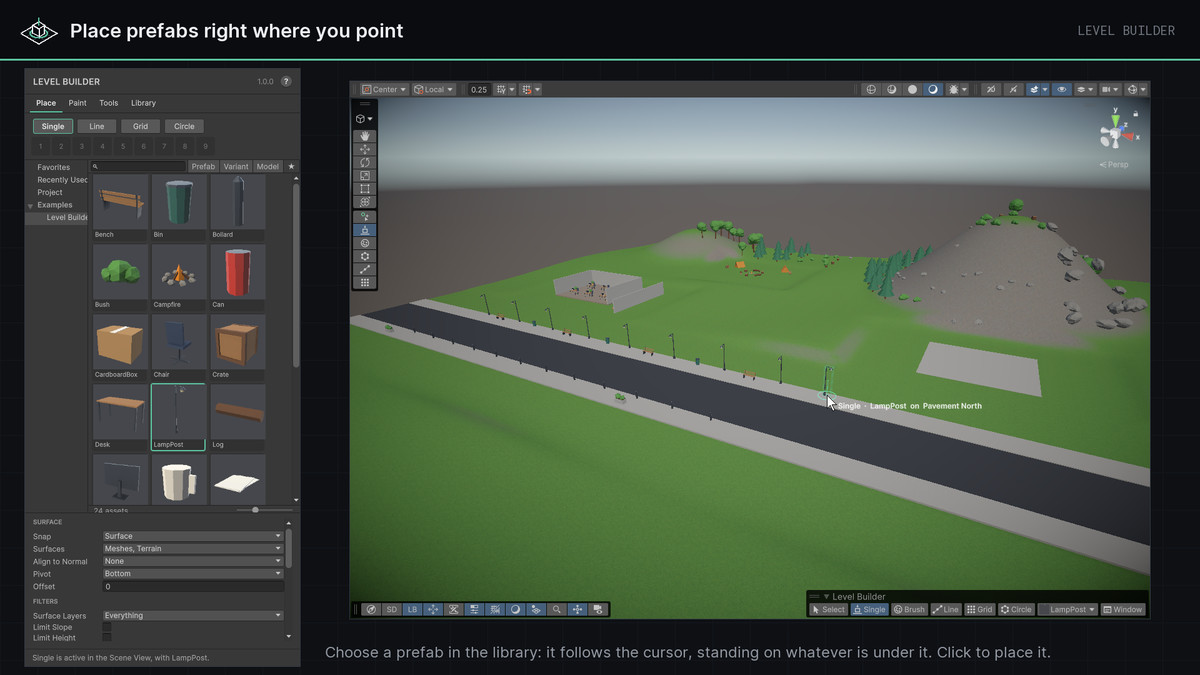1200x675 pixels.
Task: Select the Campfire prefab thumbnail
Action: pyautogui.click(x=179, y=277)
